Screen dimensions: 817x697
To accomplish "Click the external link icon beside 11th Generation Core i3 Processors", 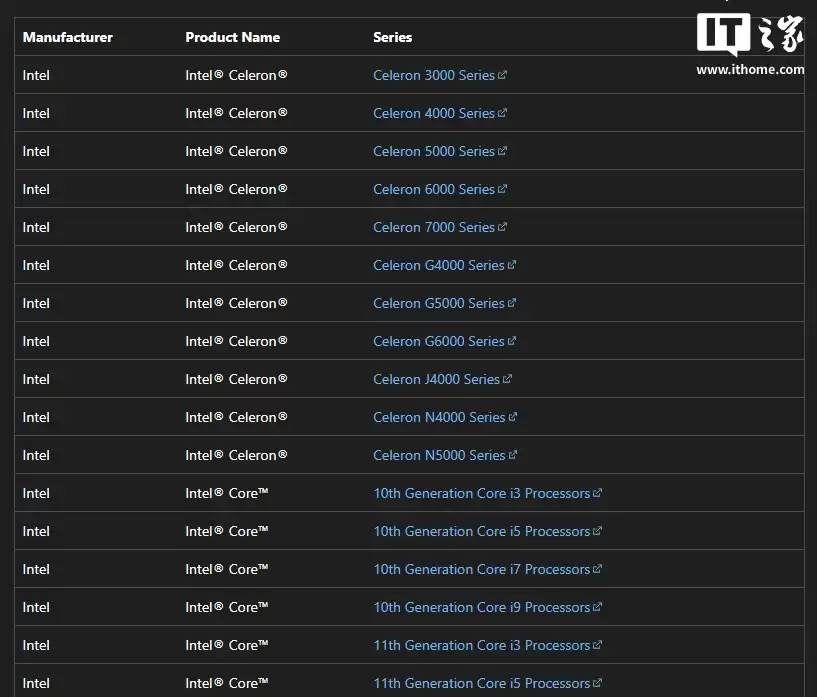I will 598,644.
